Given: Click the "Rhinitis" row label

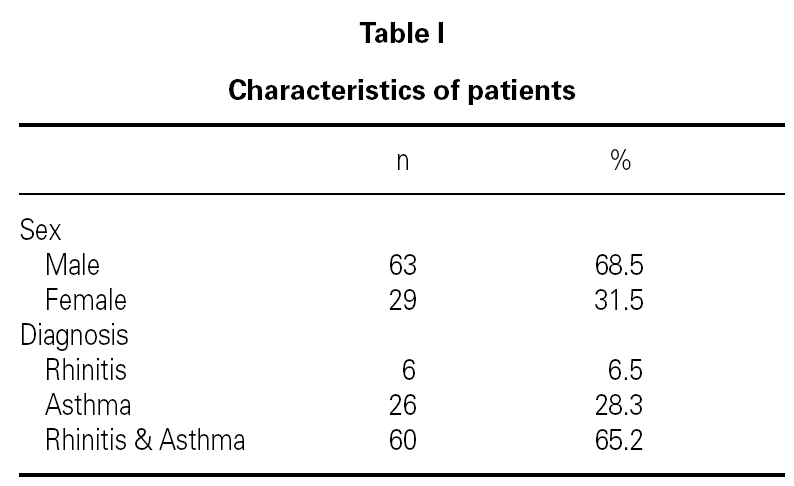Looking at the screenshot, I should click(x=86, y=370).
